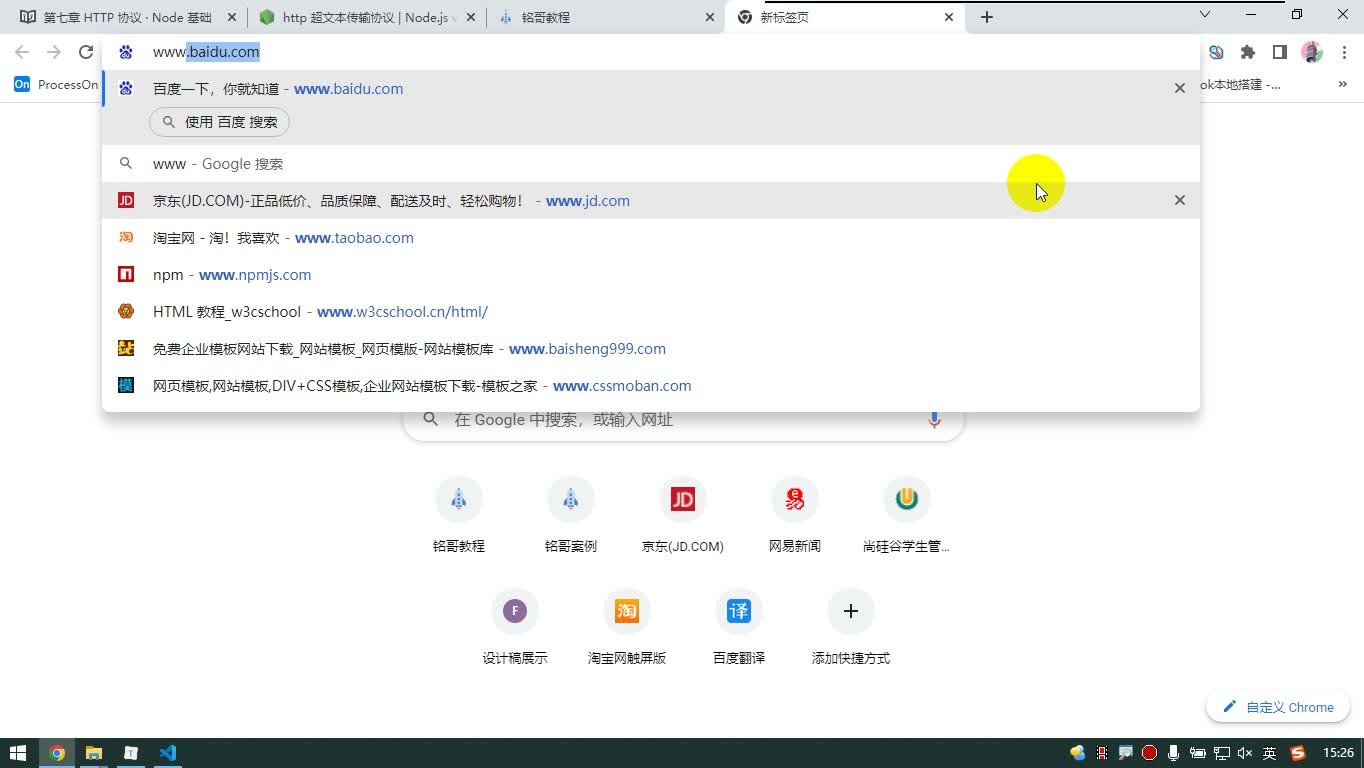Switch to the 第七章 HTTP 协议 tab
The height and width of the screenshot is (768, 1364).
tap(126, 17)
